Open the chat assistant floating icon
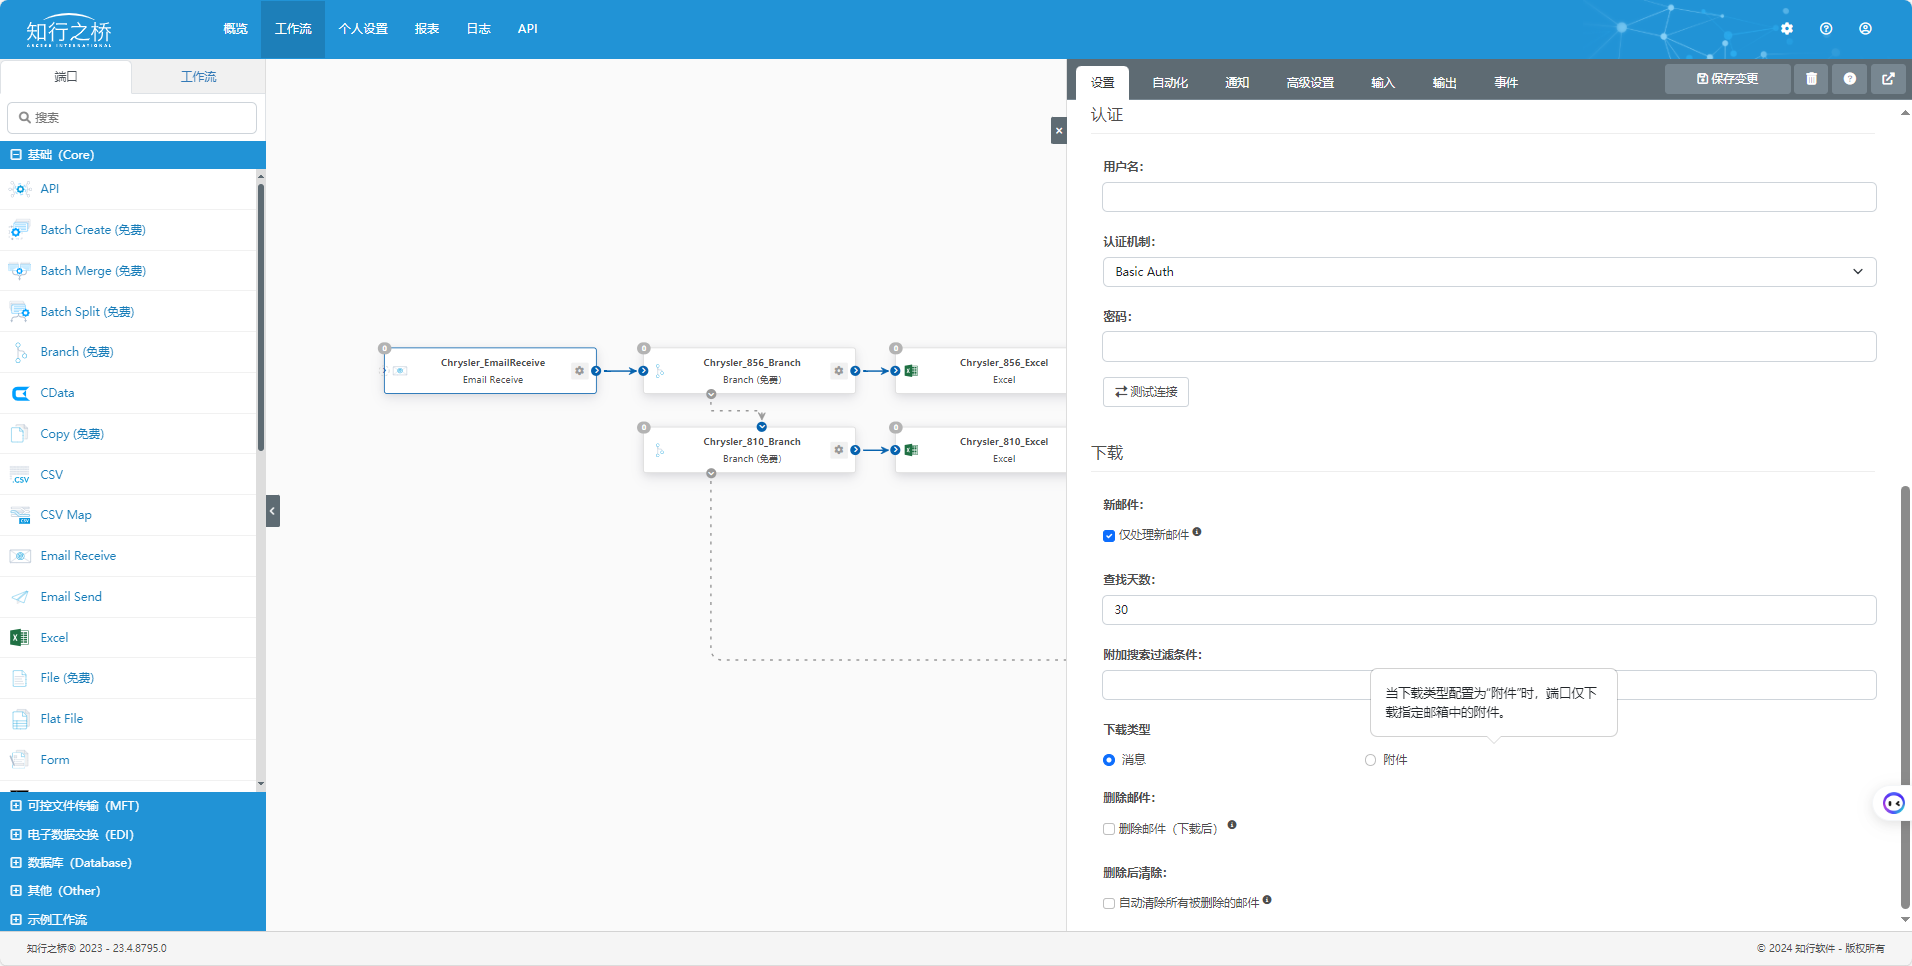 coord(1893,803)
